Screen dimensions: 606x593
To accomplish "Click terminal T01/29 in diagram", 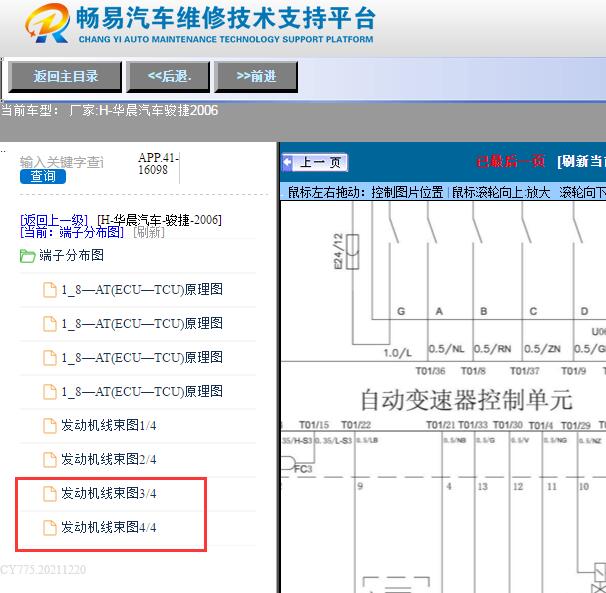I will coord(576,426).
